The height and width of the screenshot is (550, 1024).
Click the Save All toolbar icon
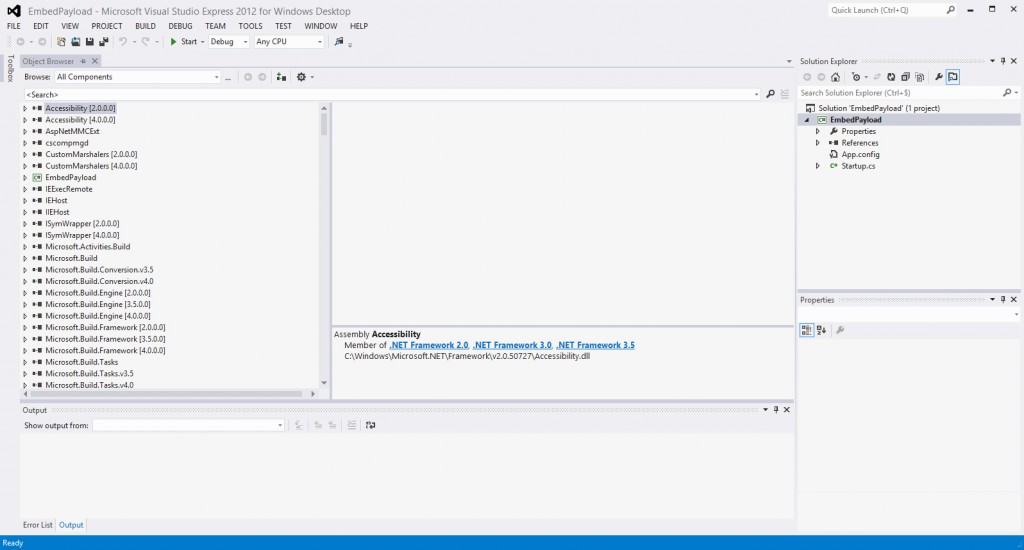click(x=104, y=41)
